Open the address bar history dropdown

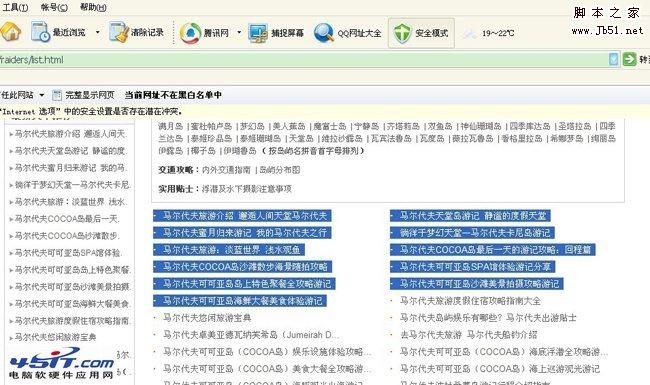tap(614, 59)
